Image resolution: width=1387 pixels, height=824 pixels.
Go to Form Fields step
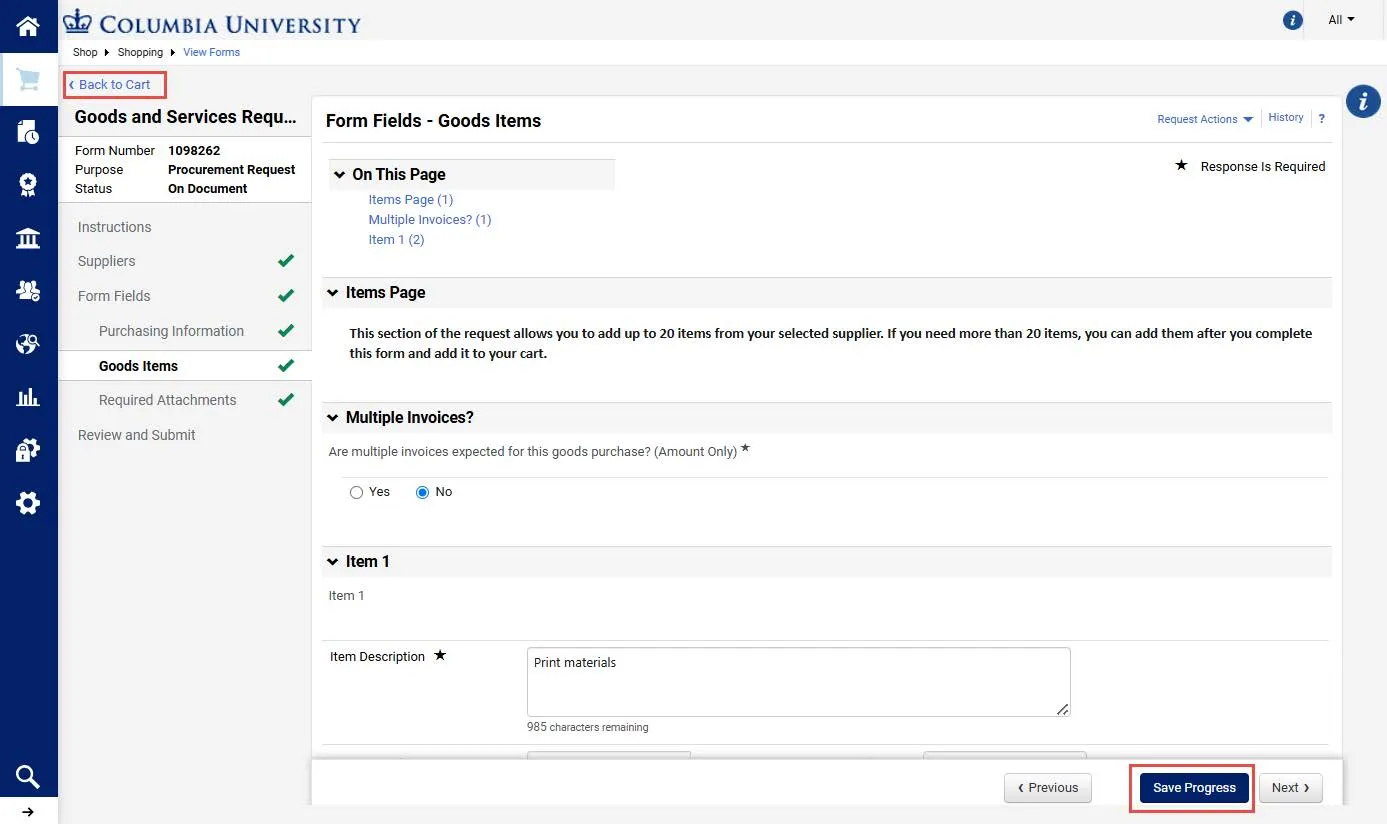click(114, 296)
